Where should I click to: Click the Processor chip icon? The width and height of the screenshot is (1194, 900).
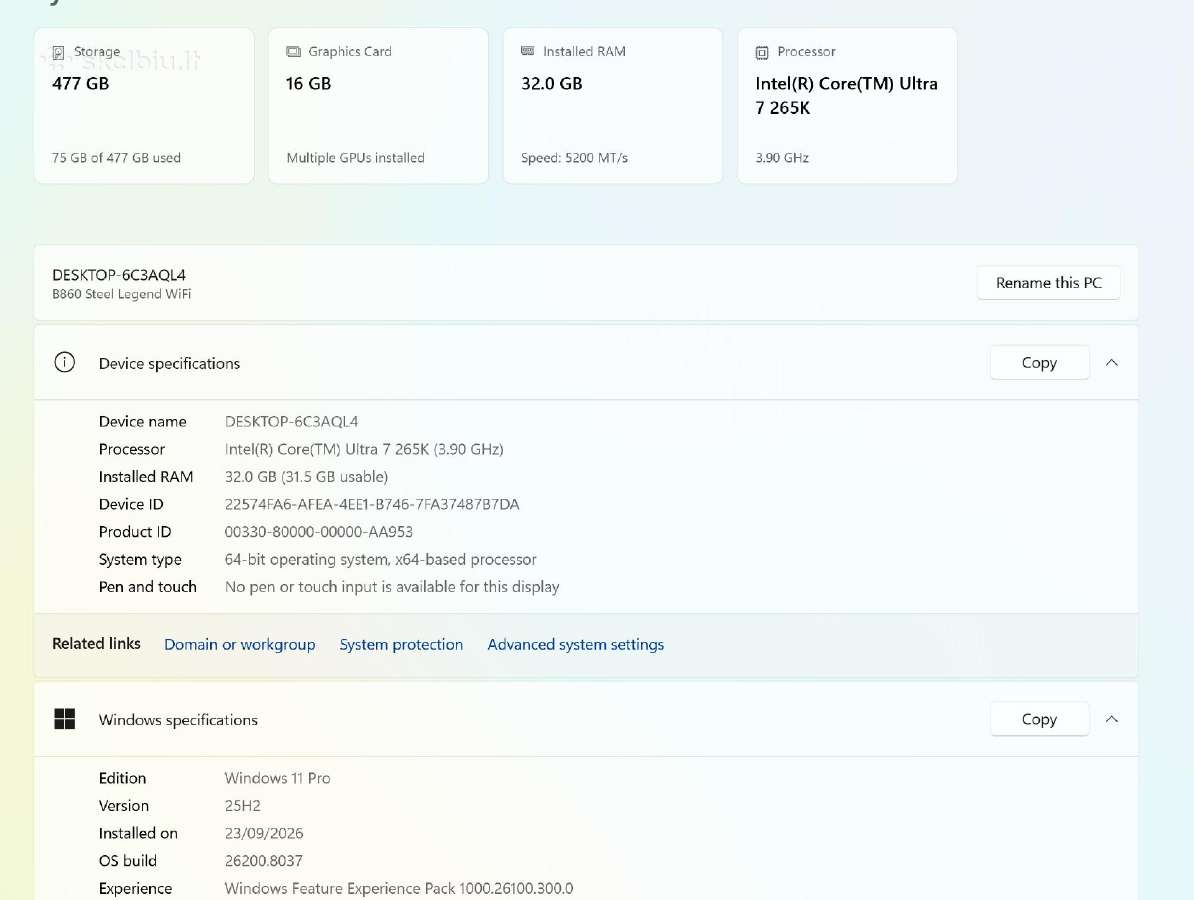point(761,53)
